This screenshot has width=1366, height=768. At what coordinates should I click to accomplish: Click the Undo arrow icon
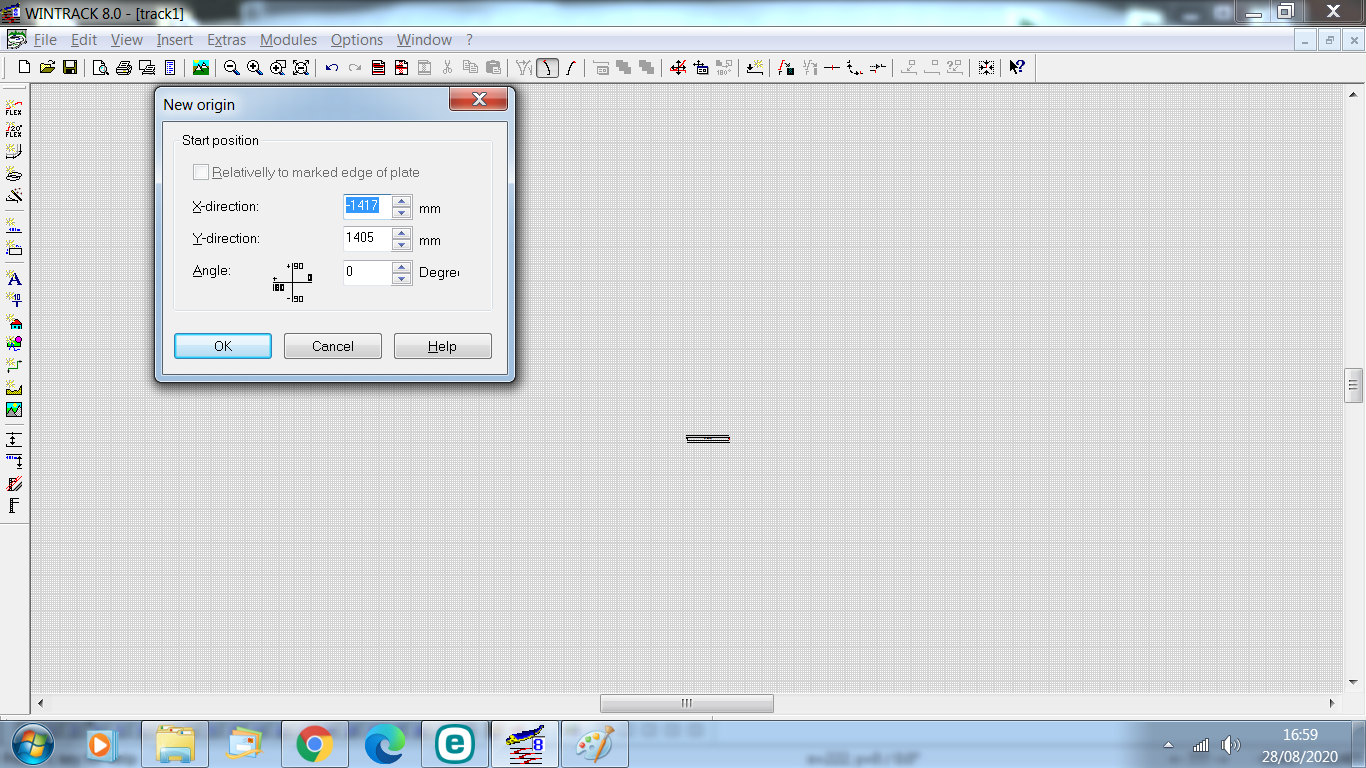click(332, 68)
